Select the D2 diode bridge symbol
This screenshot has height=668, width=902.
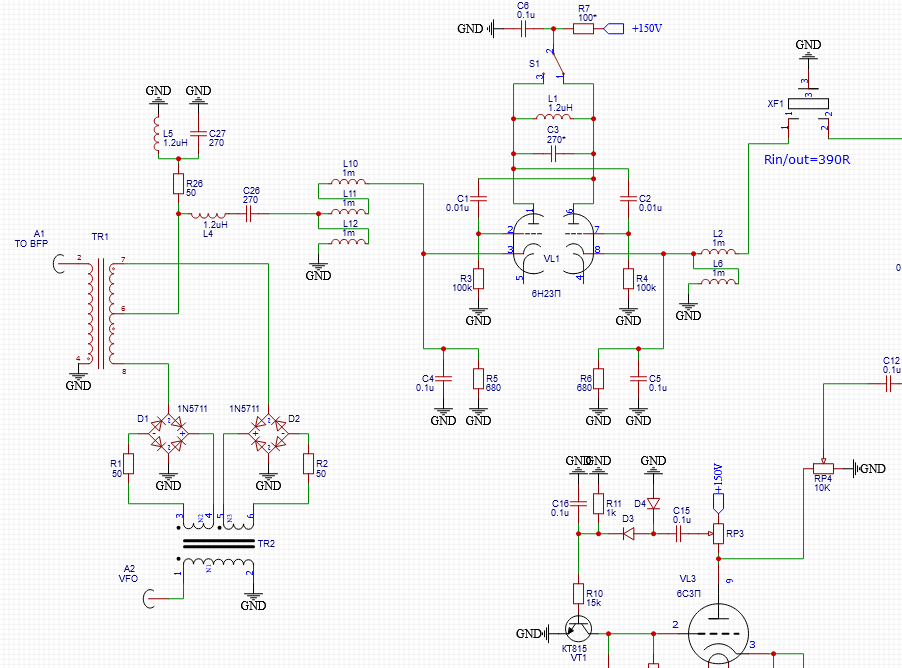pos(268,433)
